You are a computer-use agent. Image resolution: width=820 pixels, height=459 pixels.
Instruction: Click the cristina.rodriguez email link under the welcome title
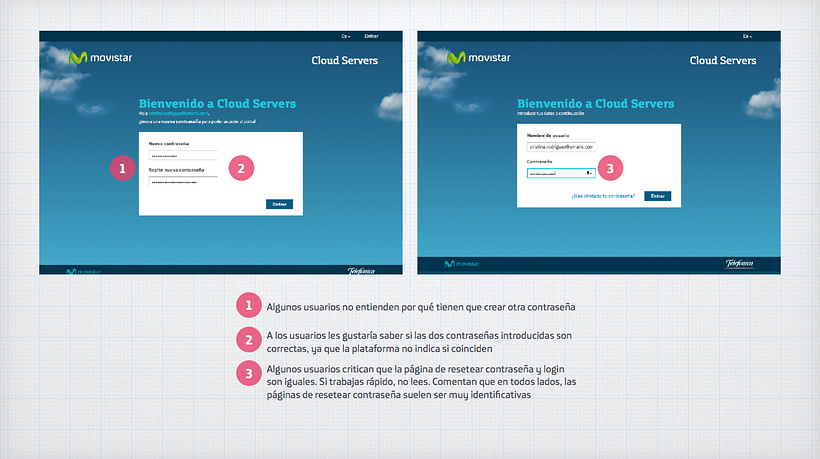click(178, 113)
